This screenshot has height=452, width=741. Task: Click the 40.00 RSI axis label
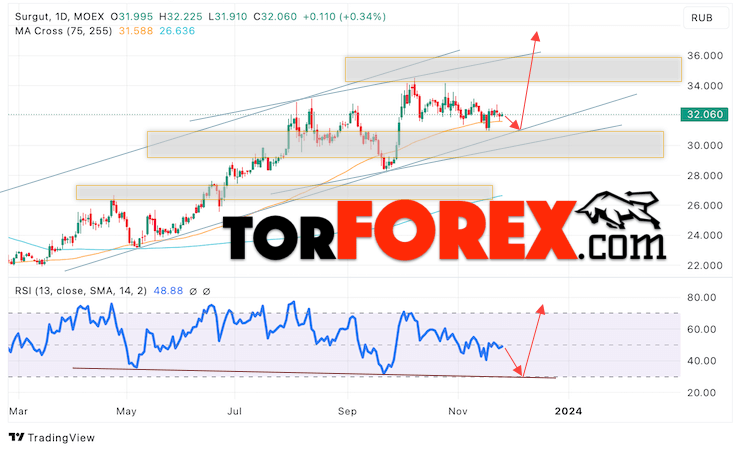[702, 361]
